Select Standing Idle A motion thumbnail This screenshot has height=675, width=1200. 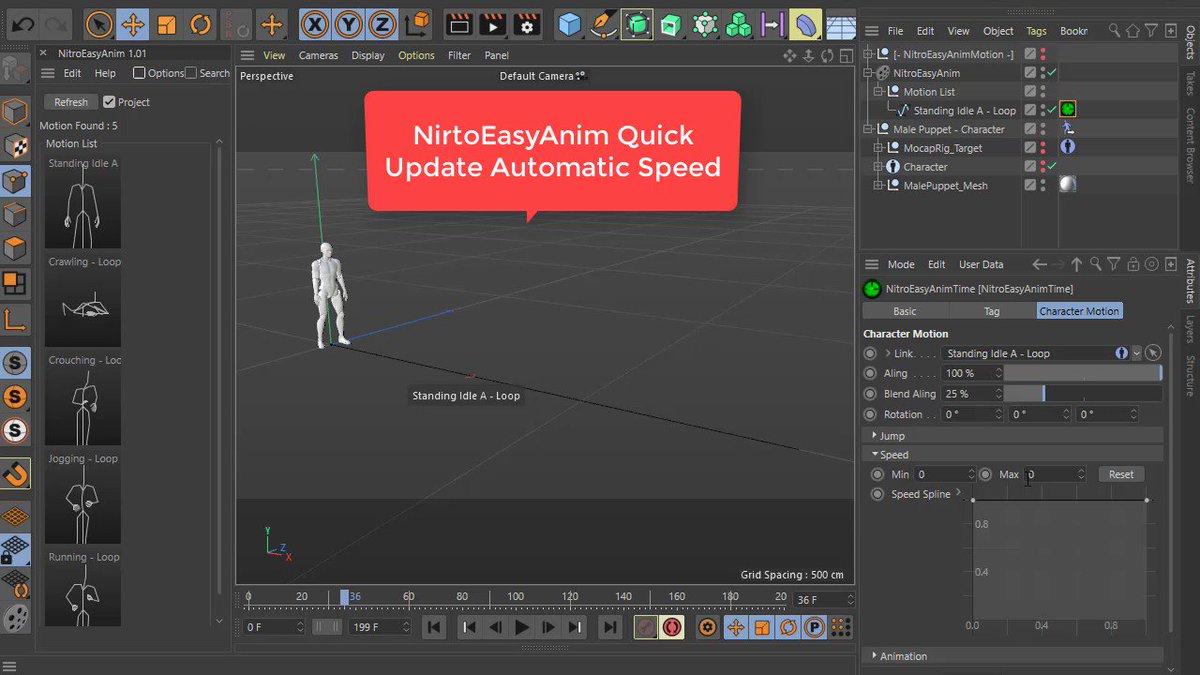(83, 209)
